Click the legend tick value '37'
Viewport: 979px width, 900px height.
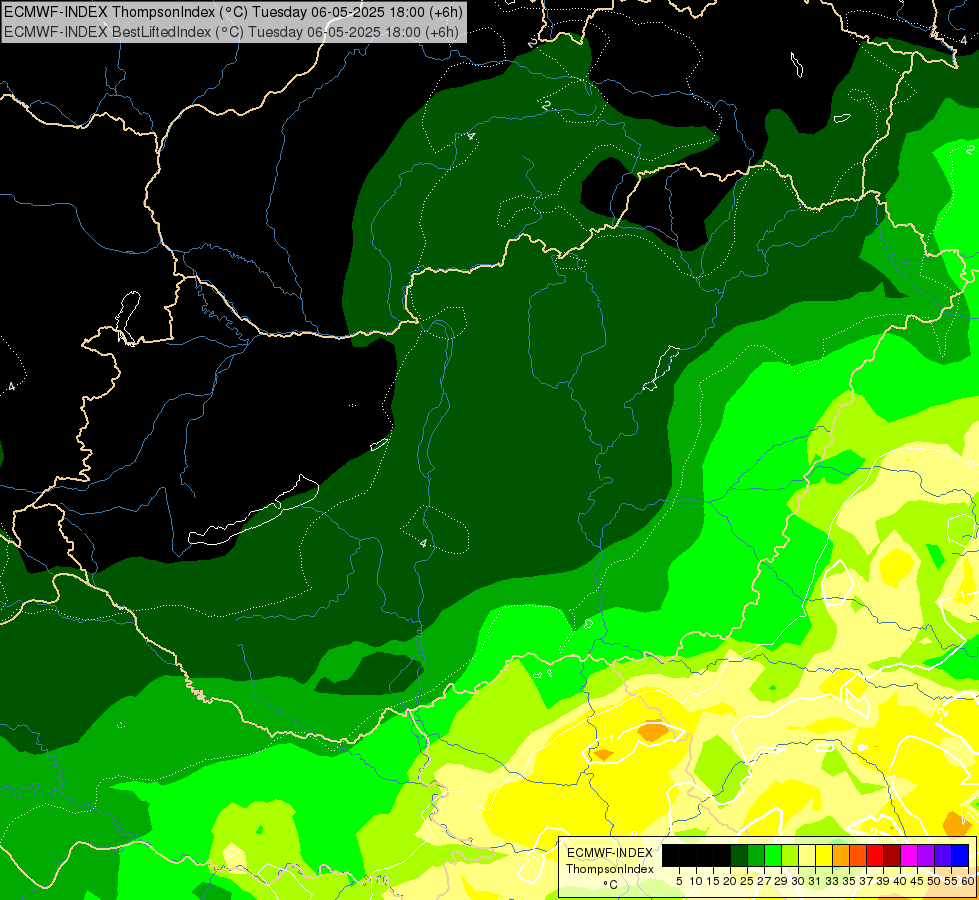coord(866,881)
